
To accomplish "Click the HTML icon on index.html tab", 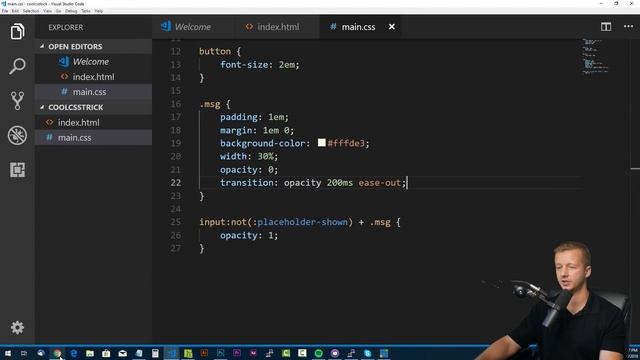I will pyautogui.click(x=249, y=27).
